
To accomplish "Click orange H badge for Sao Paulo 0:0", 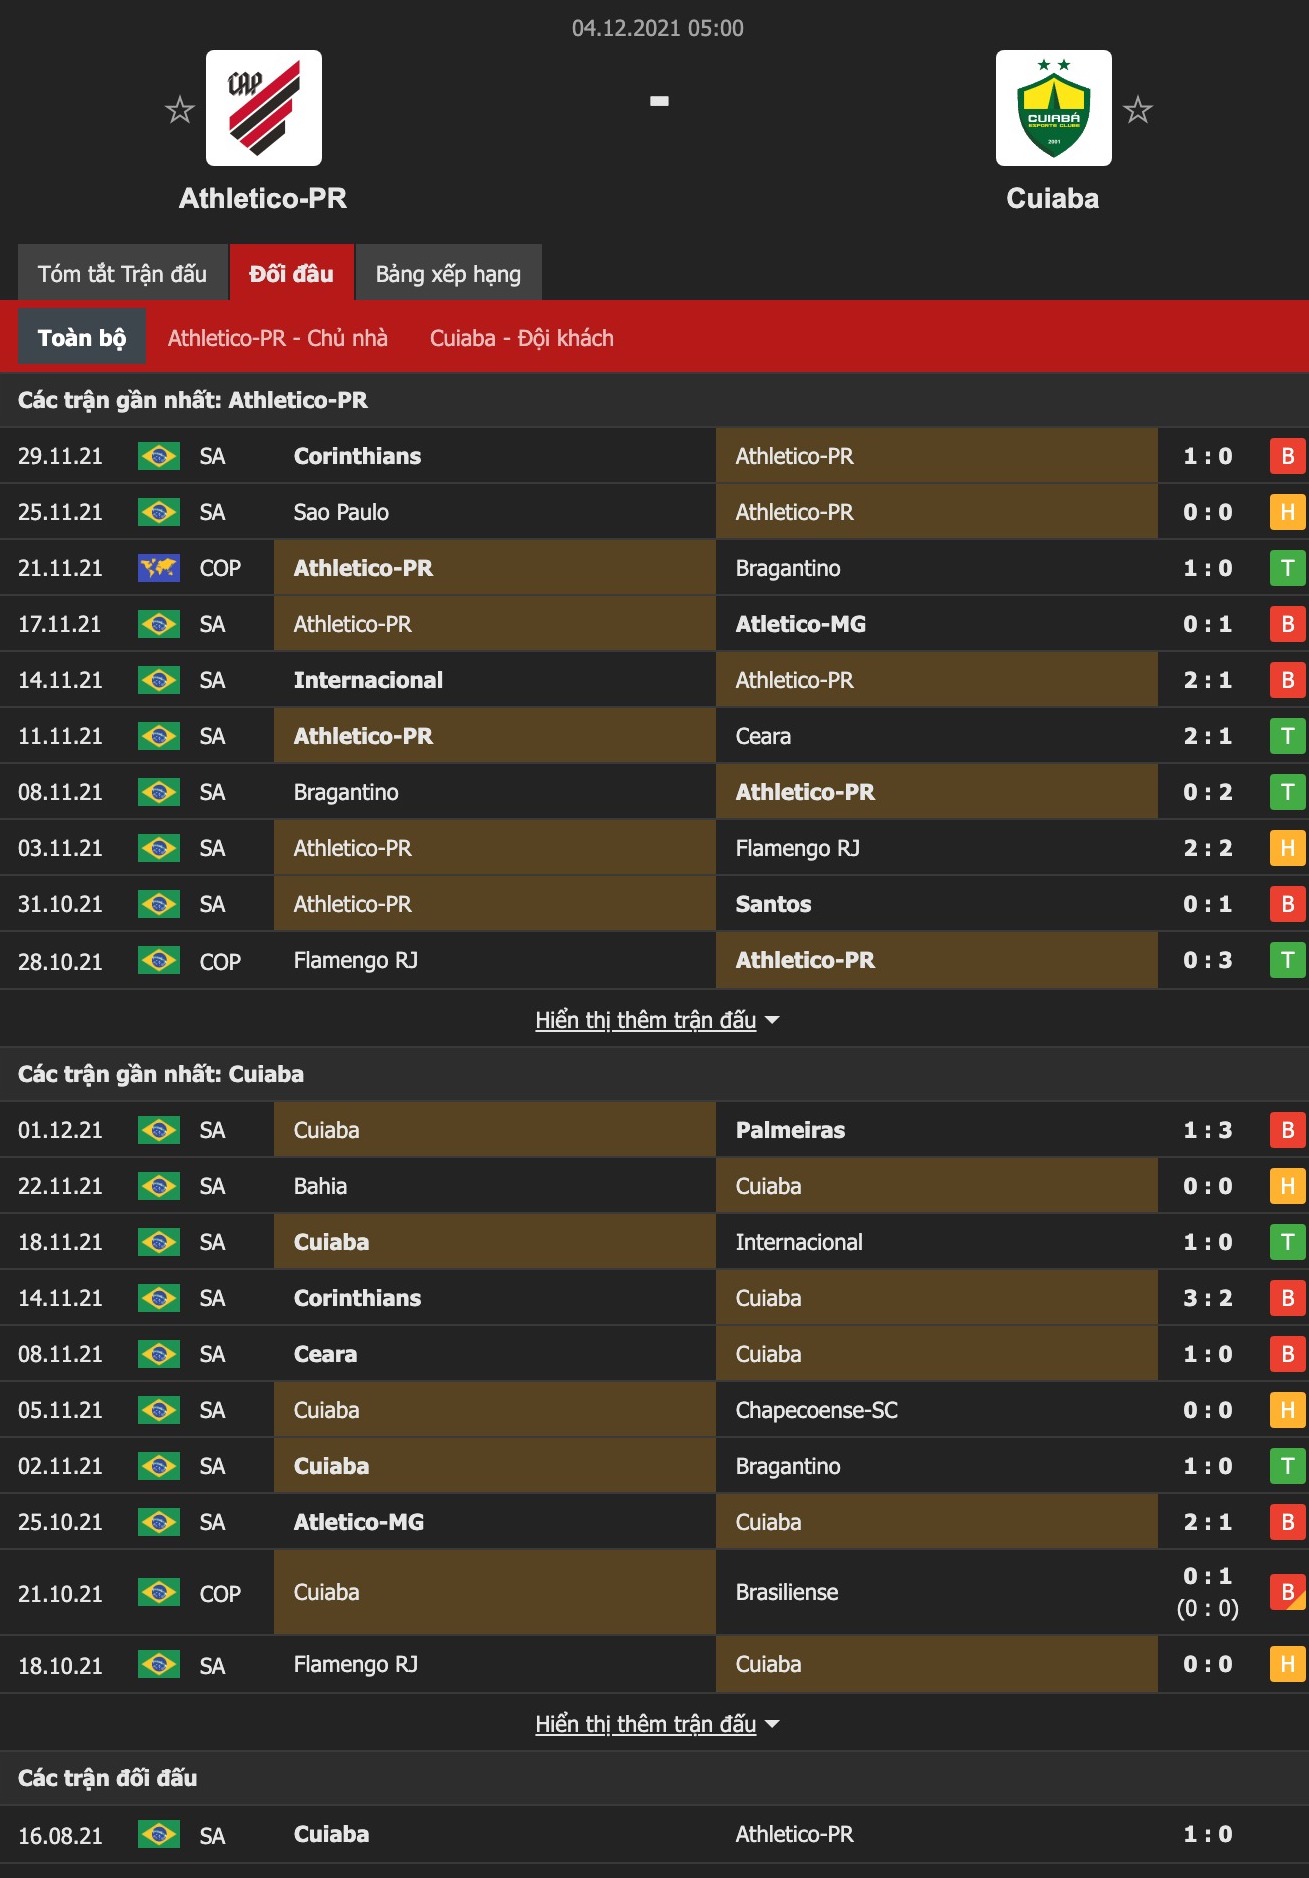I will [1287, 512].
